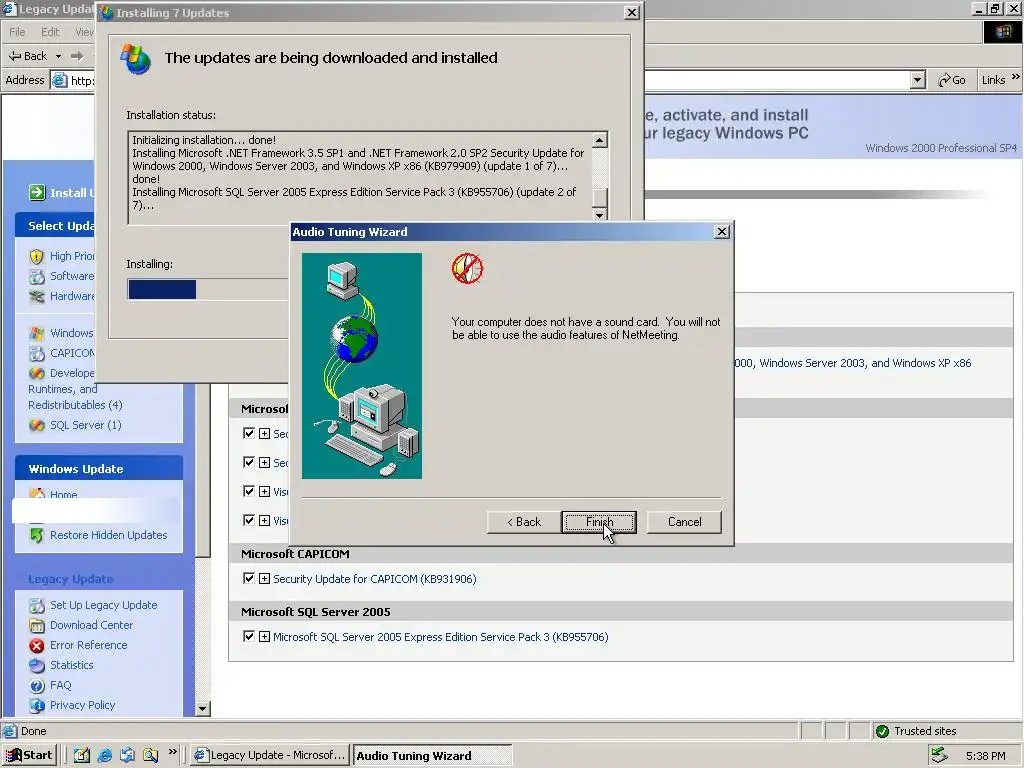This screenshot has height=768, width=1024.
Task: Click the Developer Tools category icon
Action: 37,373
